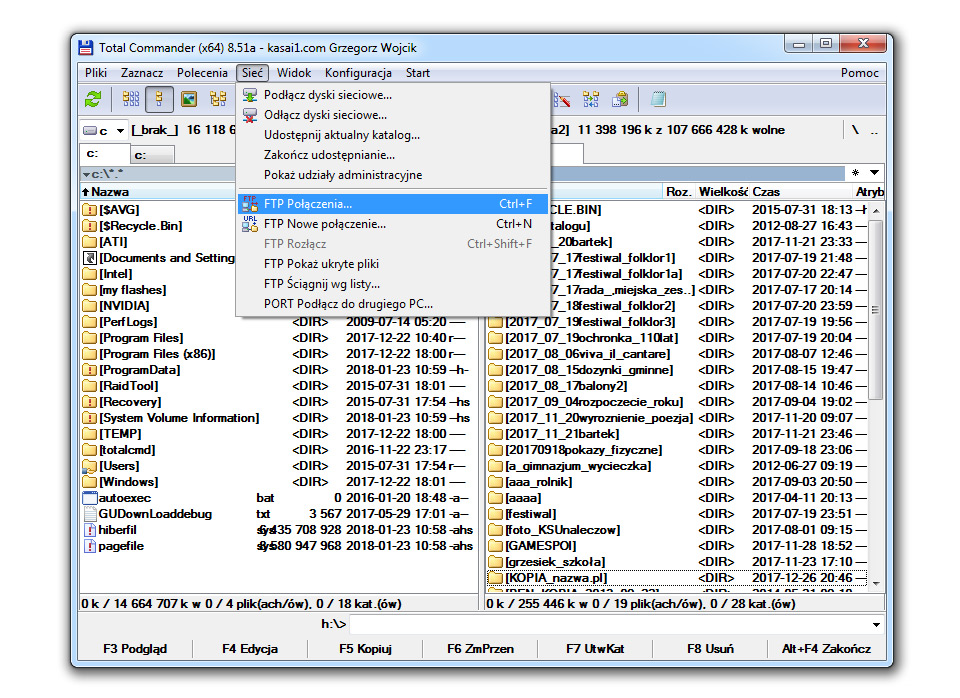Image resolution: width=960 pixels, height=698 pixels.
Task: Toggle the full details view toolbar icon
Action: [159, 99]
